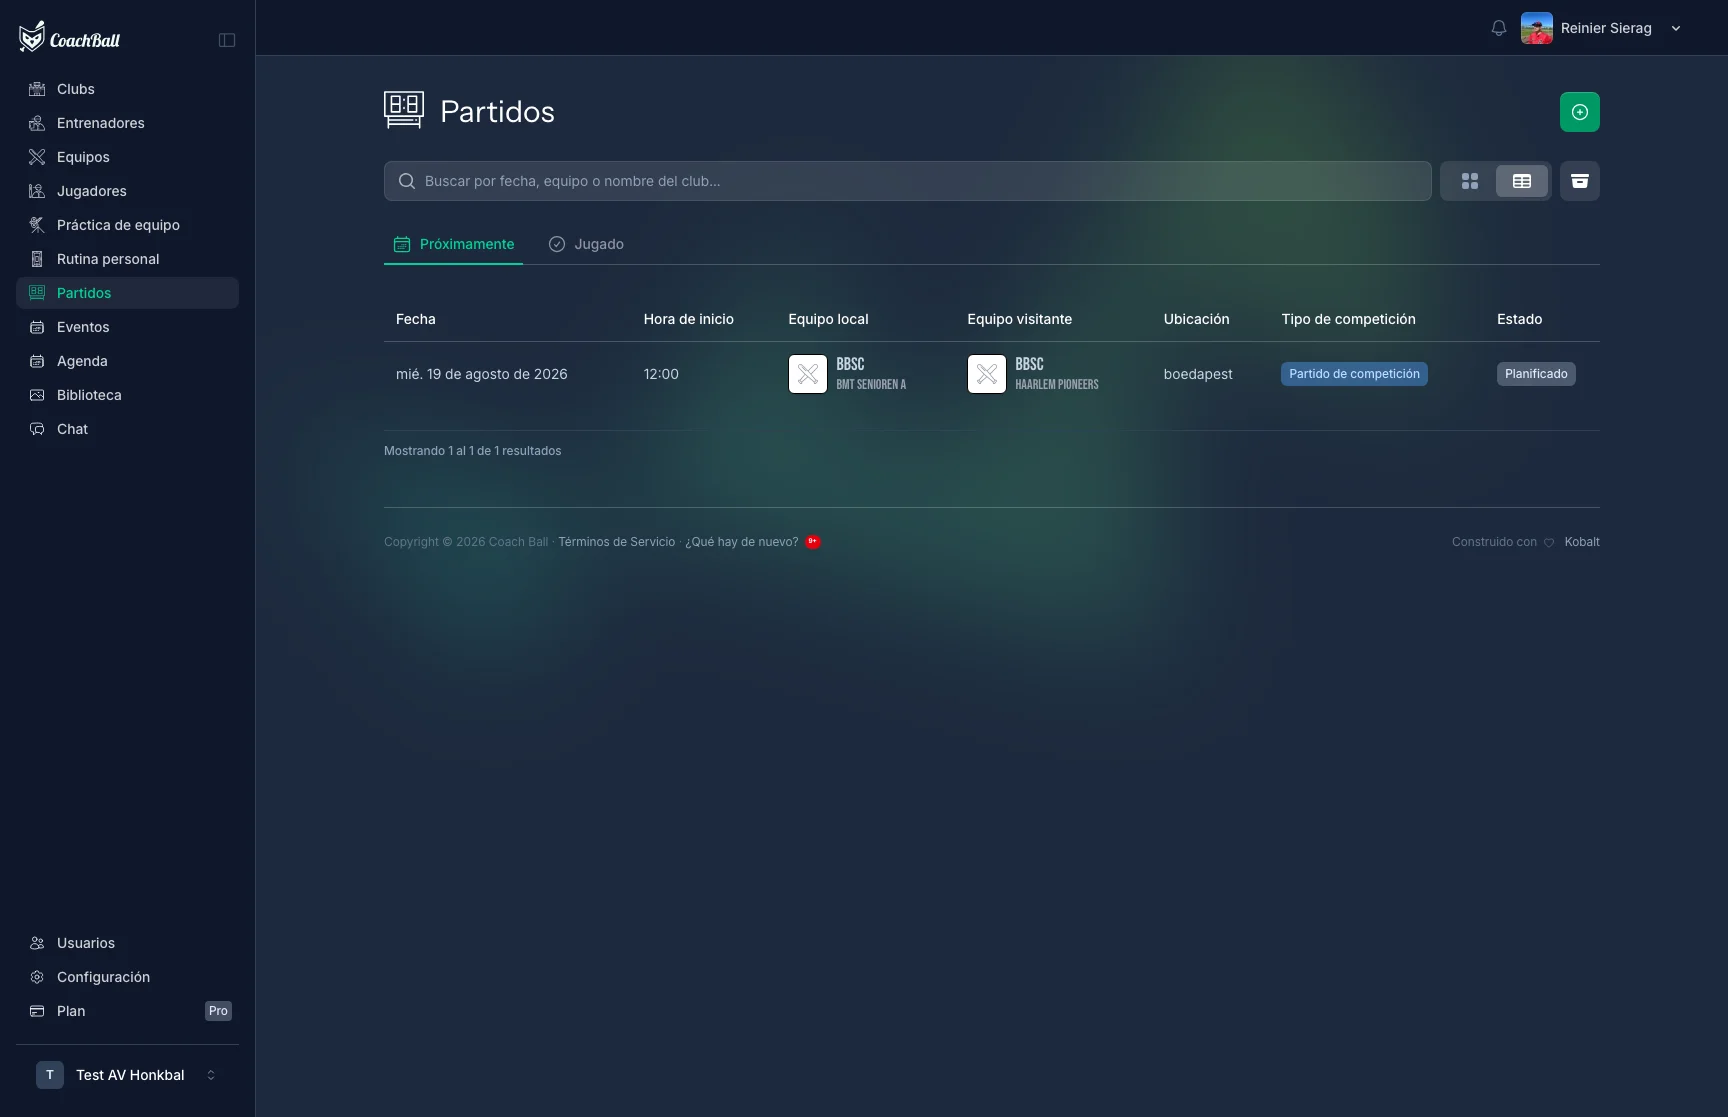Image resolution: width=1728 pixels, height=1117 pixels.
Task: Switch to table list view
Action: 1521,181
